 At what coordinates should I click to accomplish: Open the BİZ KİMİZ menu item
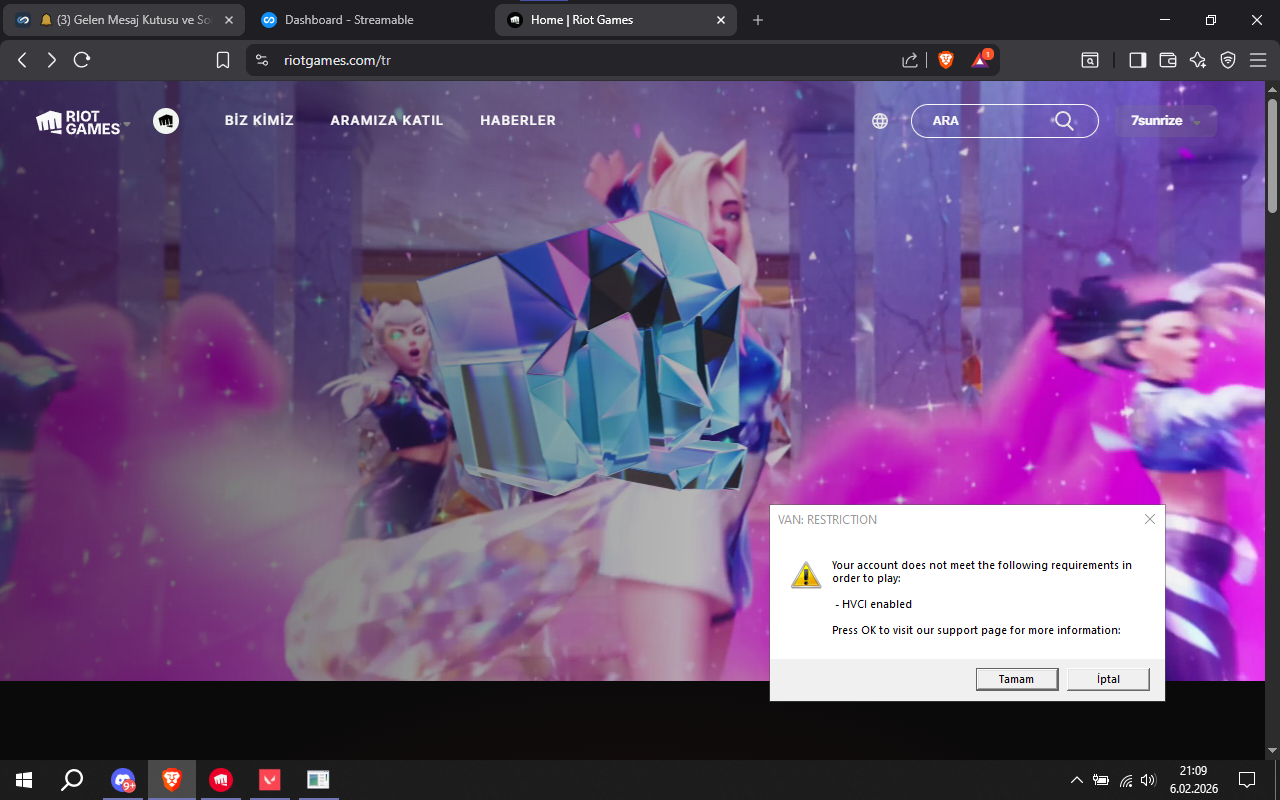coord(259,120)
